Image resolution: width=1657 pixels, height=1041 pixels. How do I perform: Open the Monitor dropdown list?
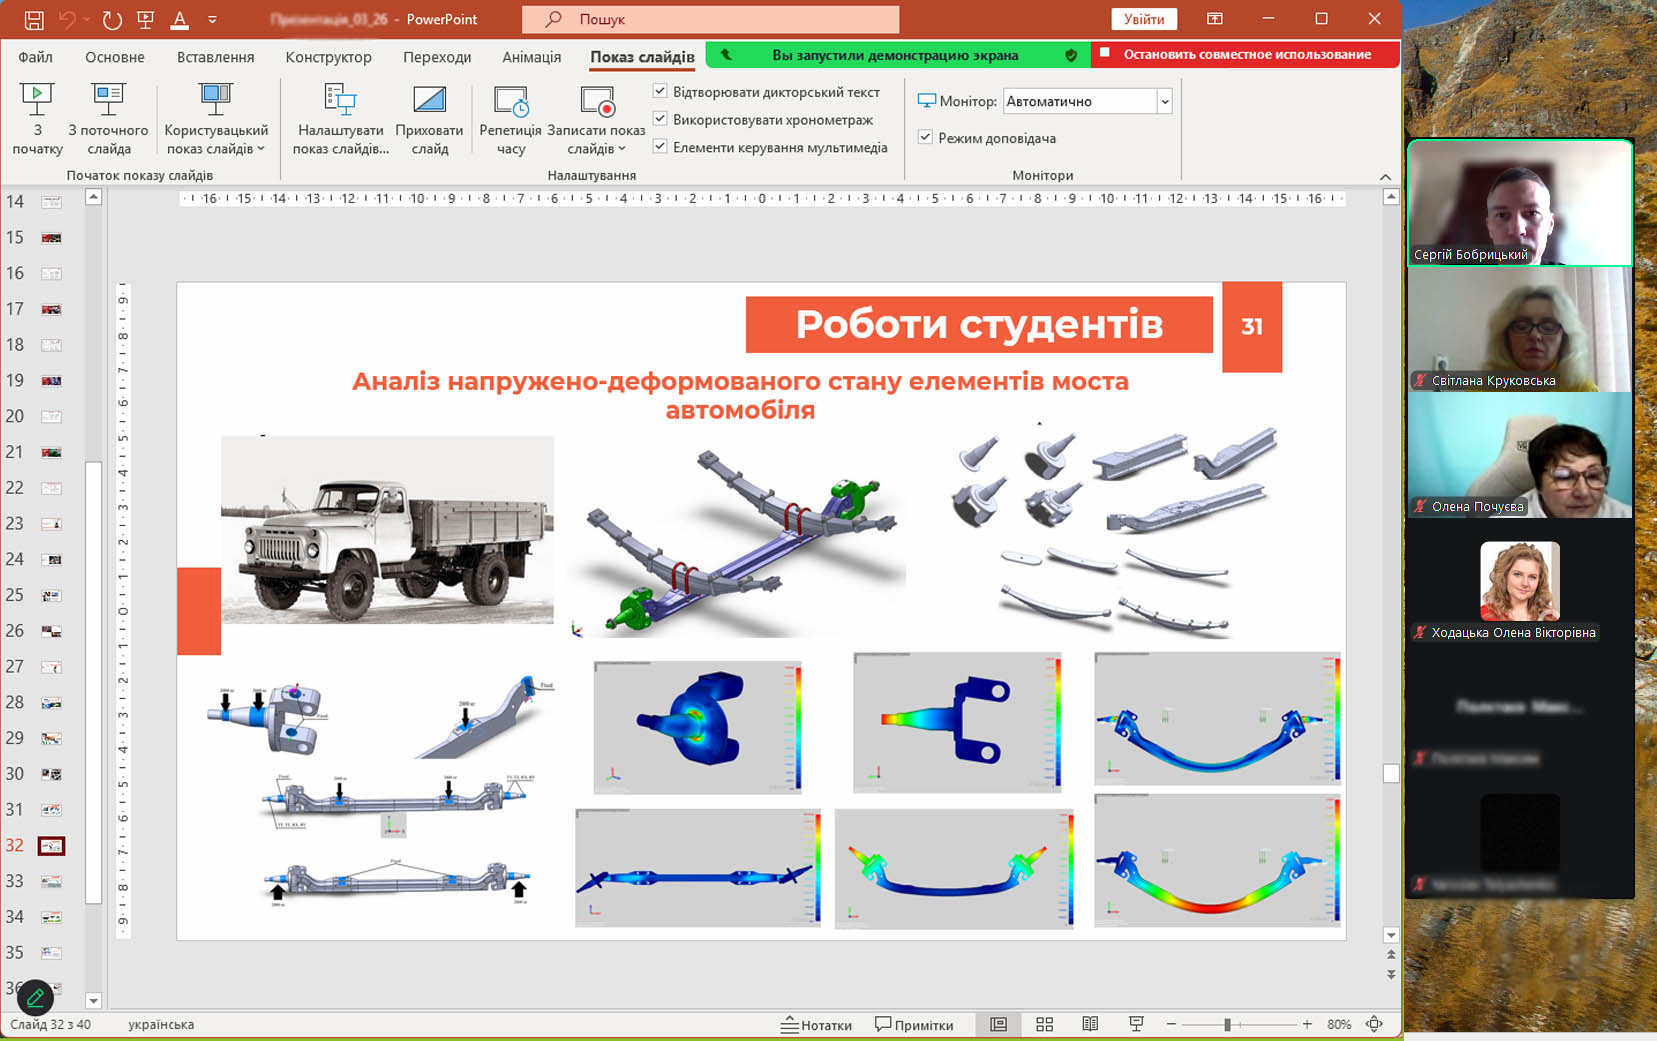click(x=1164, y=101)
